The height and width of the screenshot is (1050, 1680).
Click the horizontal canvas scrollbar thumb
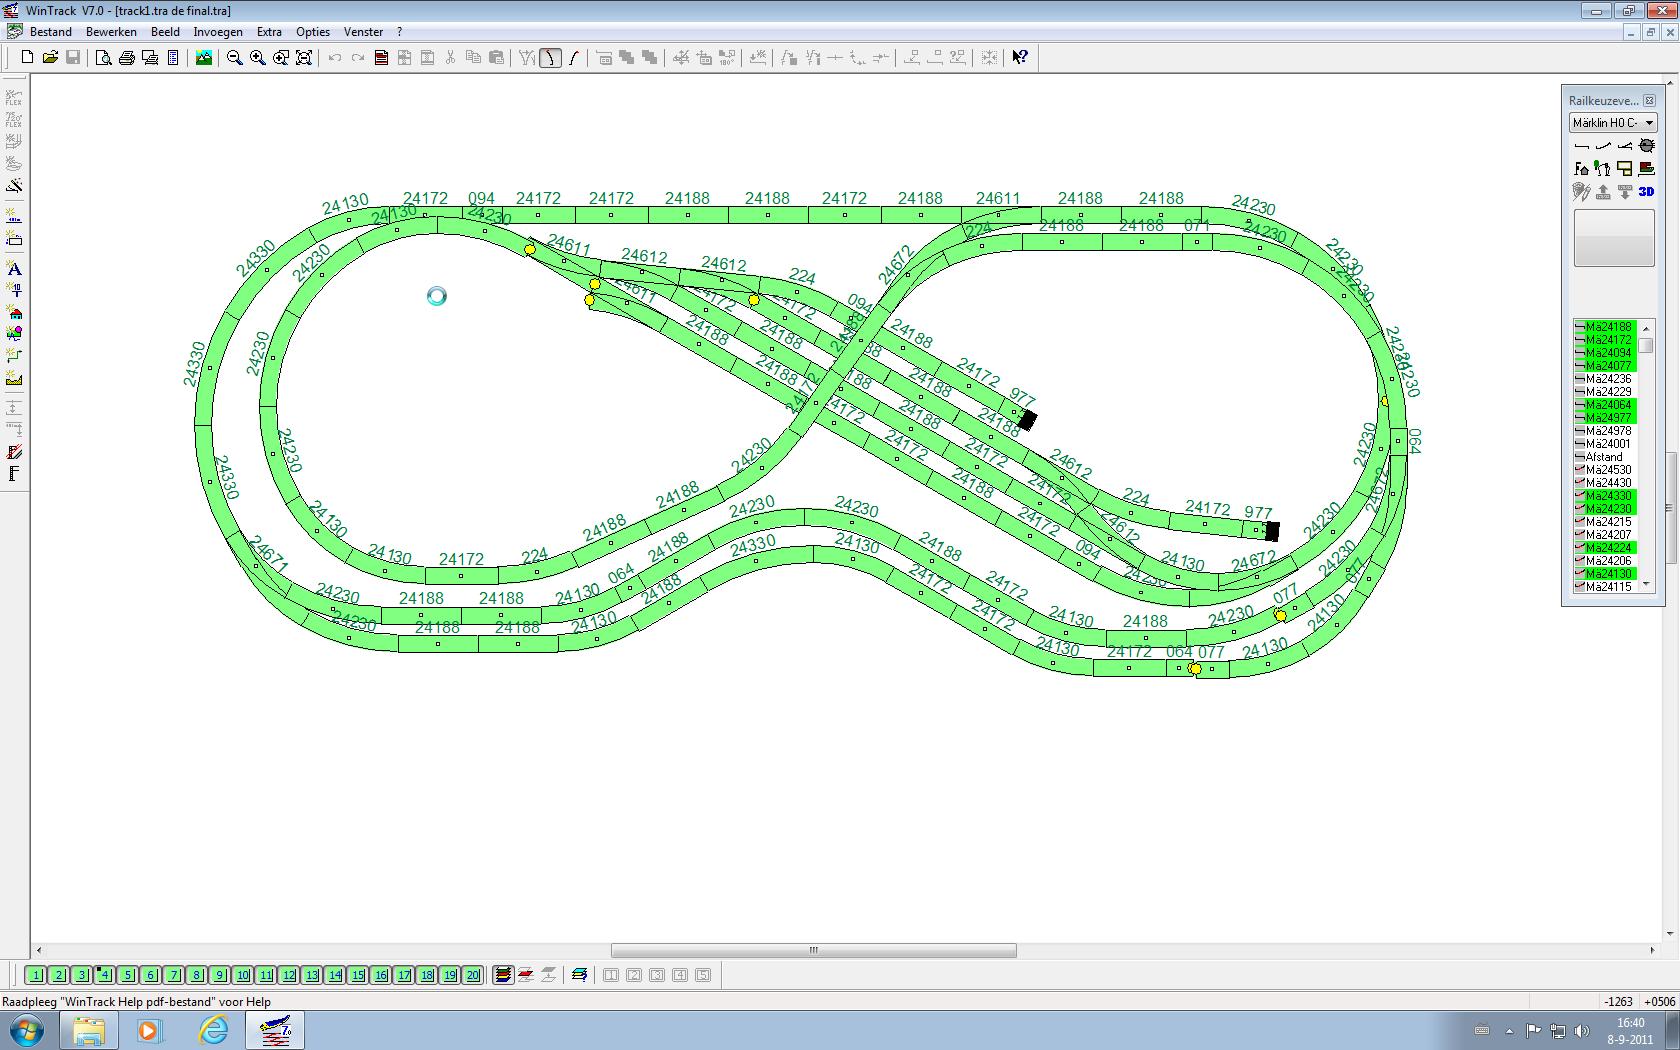click(x=814, y=950)
